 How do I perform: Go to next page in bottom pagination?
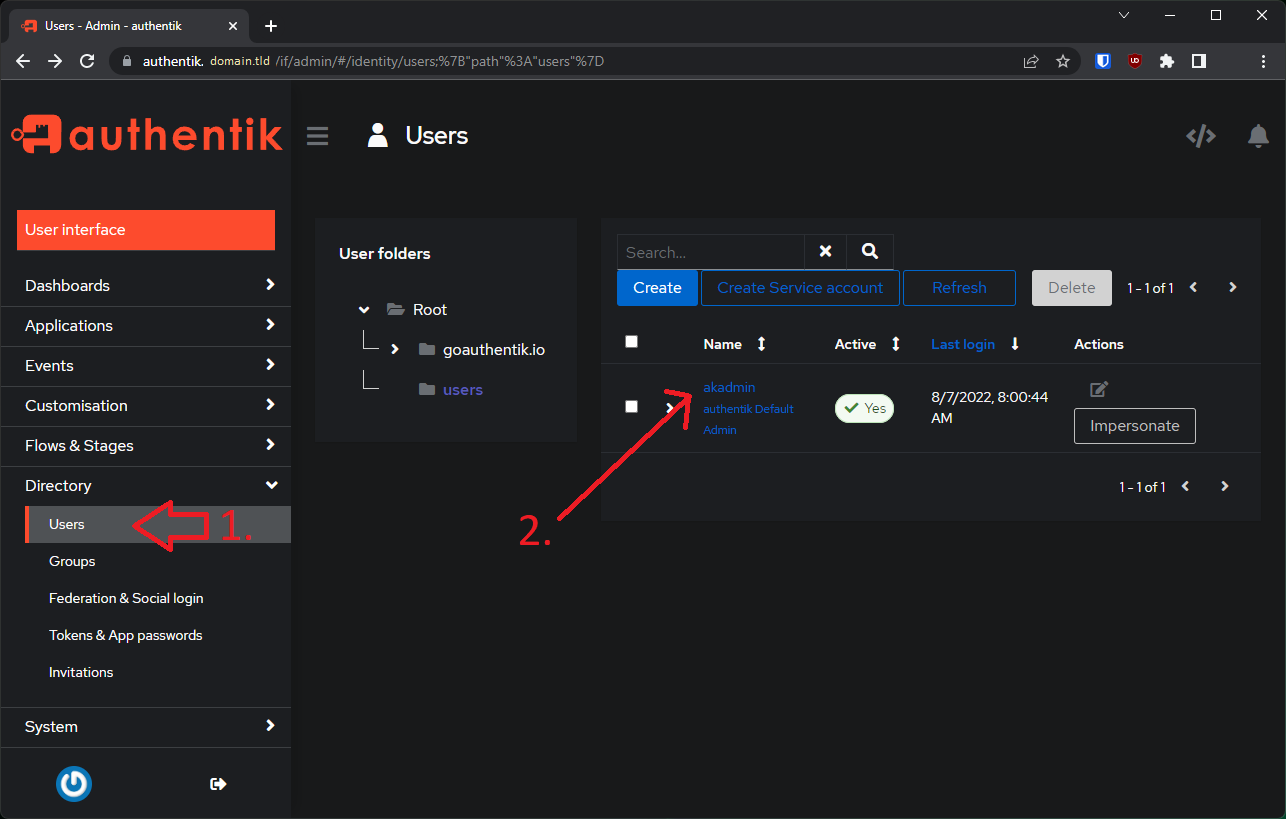(1224, 487)
